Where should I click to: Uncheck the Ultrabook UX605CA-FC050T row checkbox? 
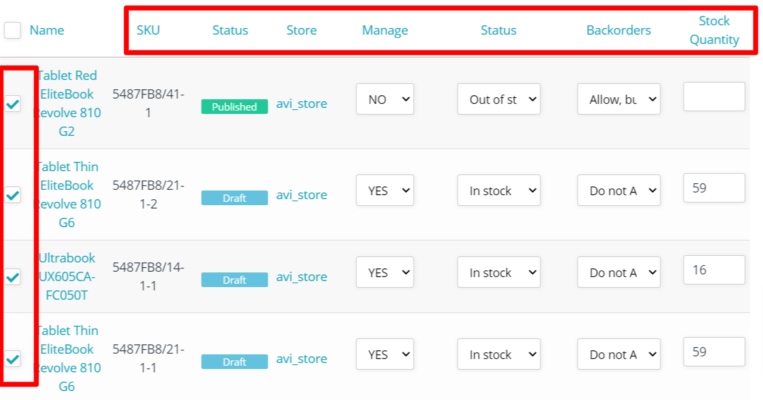pyautogui.click(x=13, y=277)
